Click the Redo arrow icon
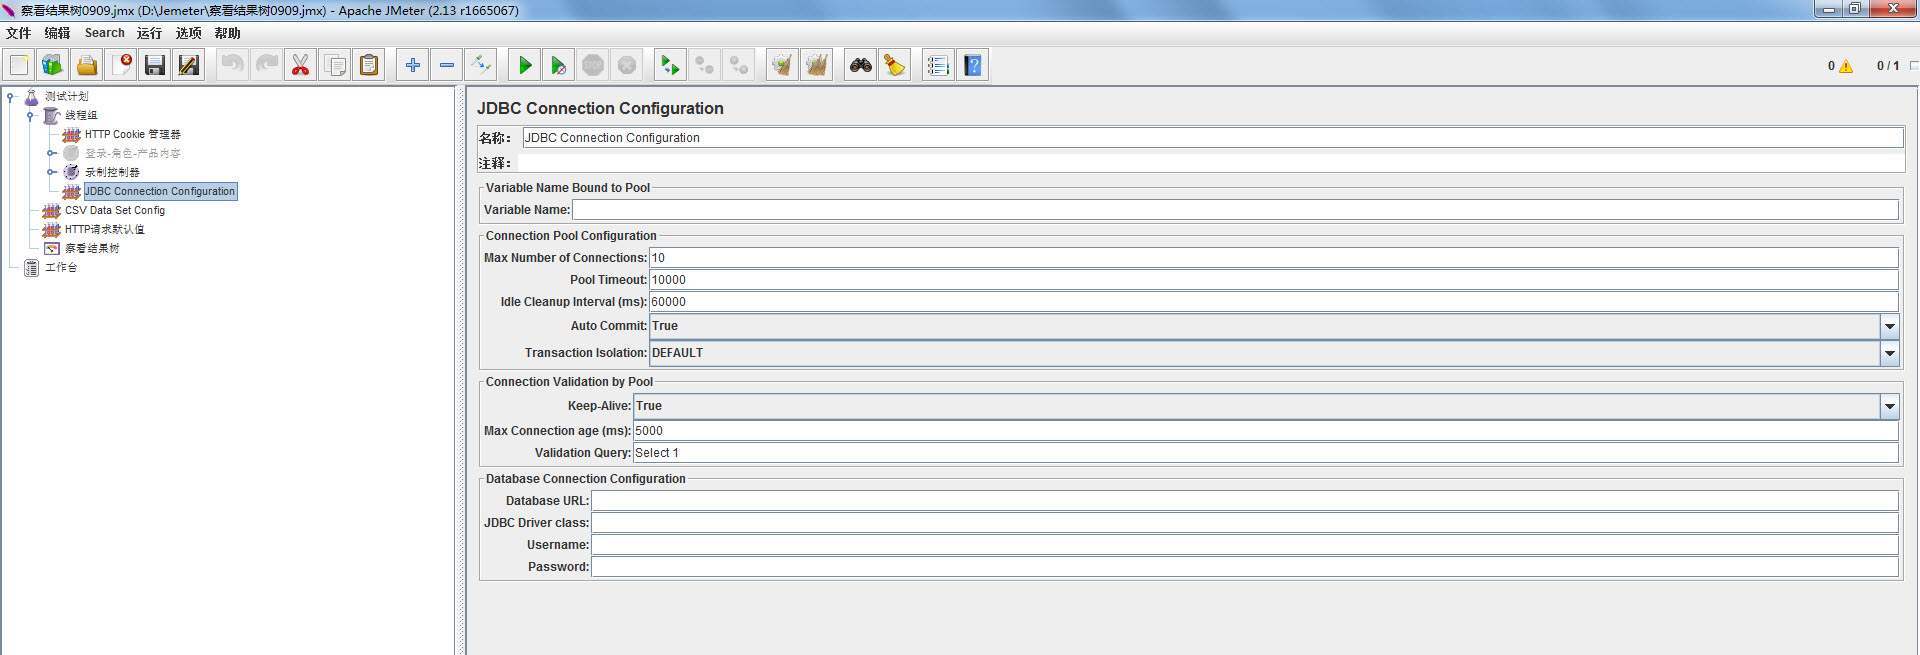Viewport: 1920px width, 655px height. click(267, 65)
